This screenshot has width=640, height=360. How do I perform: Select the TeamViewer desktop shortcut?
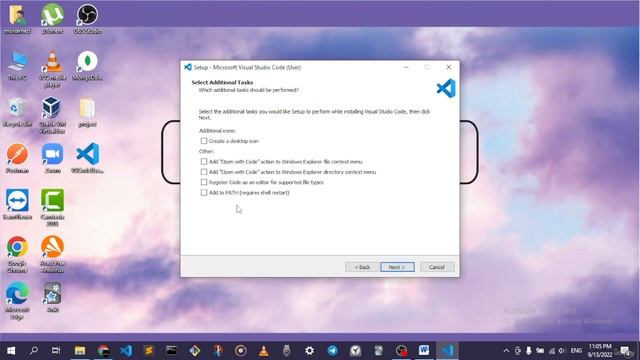point(18,204)
